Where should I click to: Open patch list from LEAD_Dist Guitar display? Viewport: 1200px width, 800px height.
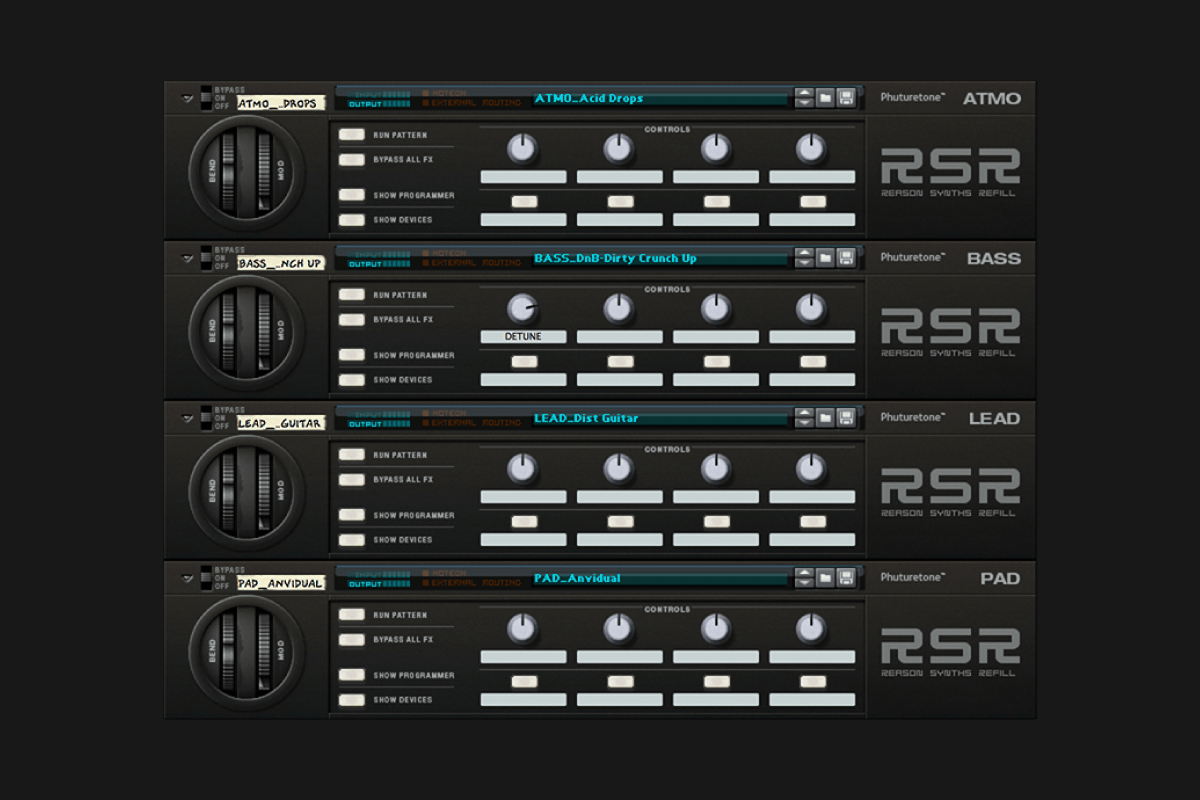pyautogui.click(x=660, y=418)
